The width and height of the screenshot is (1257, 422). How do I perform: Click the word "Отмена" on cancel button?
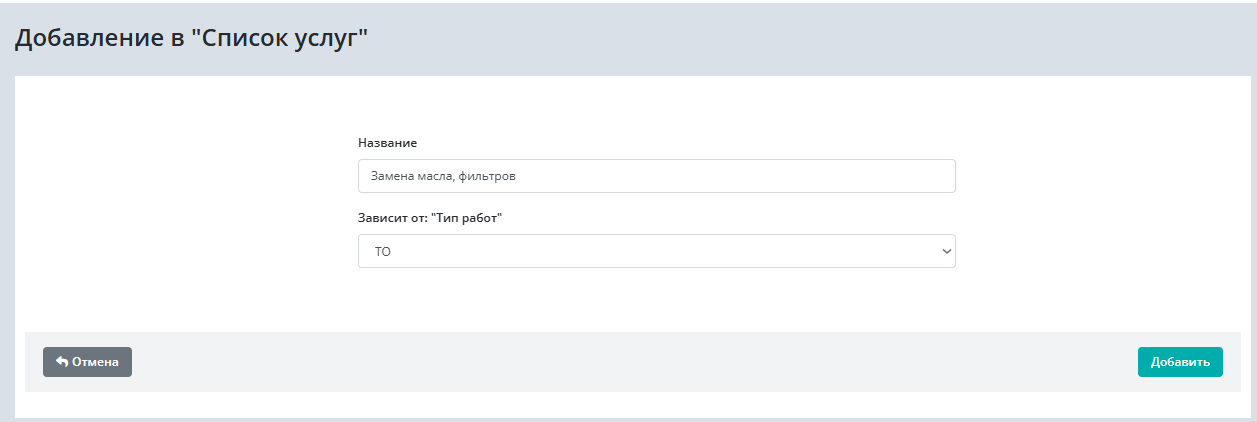click(95, 362)
